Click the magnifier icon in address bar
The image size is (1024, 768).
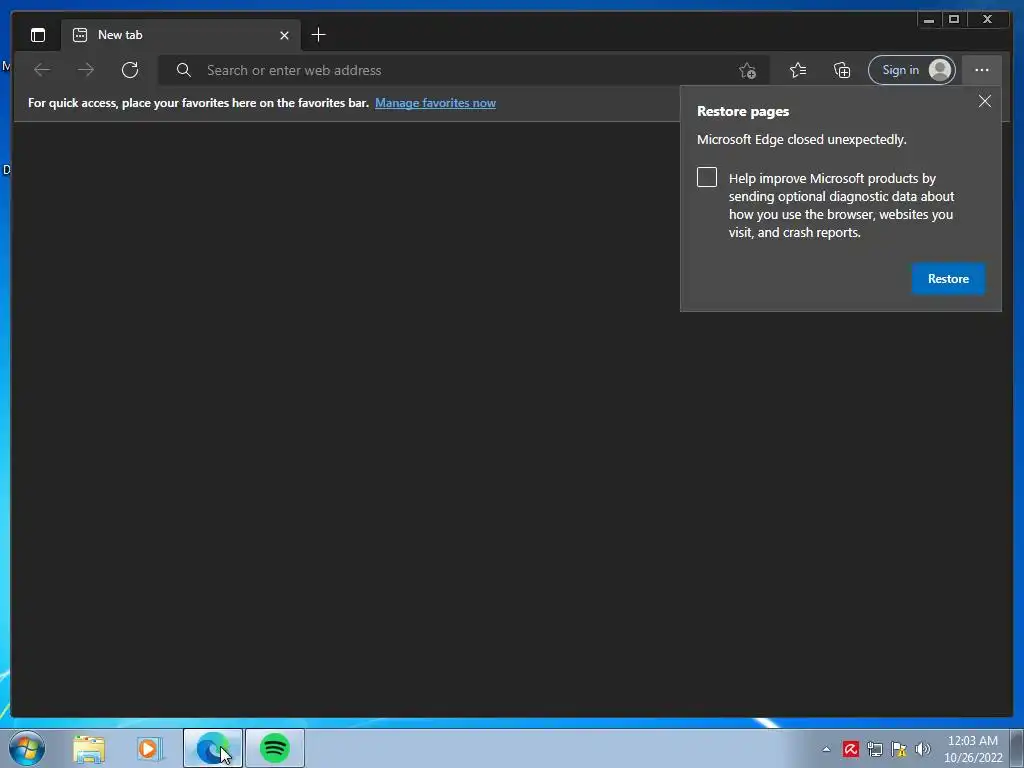pyautogui.click(x=184, y=70)
